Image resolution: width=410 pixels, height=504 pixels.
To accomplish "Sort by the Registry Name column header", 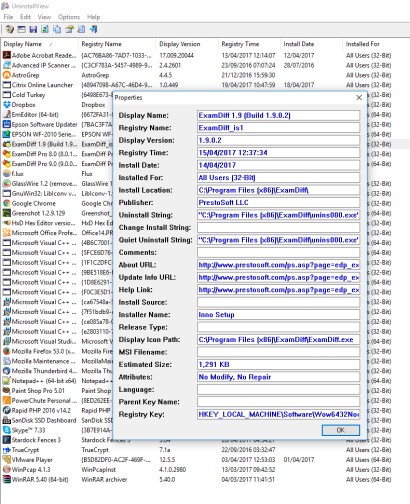I will point(117,44).
